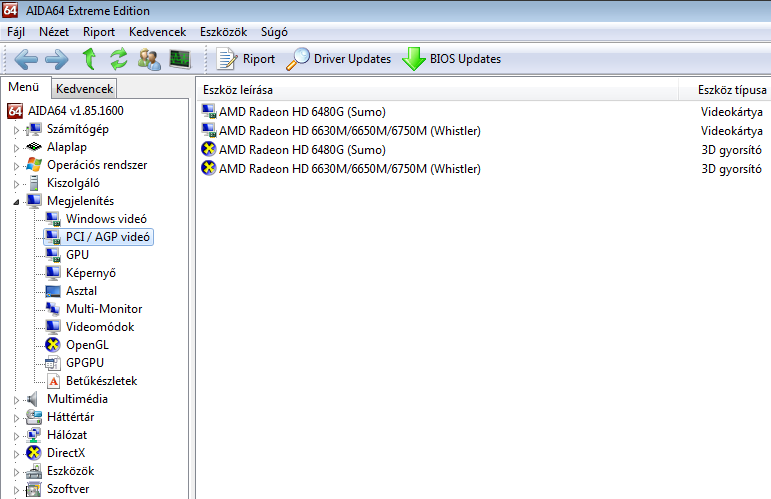The height and width of the screenshot is (499, 771).
Task: Collapse the Megjelenítés tree node
Action: (16, 202)
